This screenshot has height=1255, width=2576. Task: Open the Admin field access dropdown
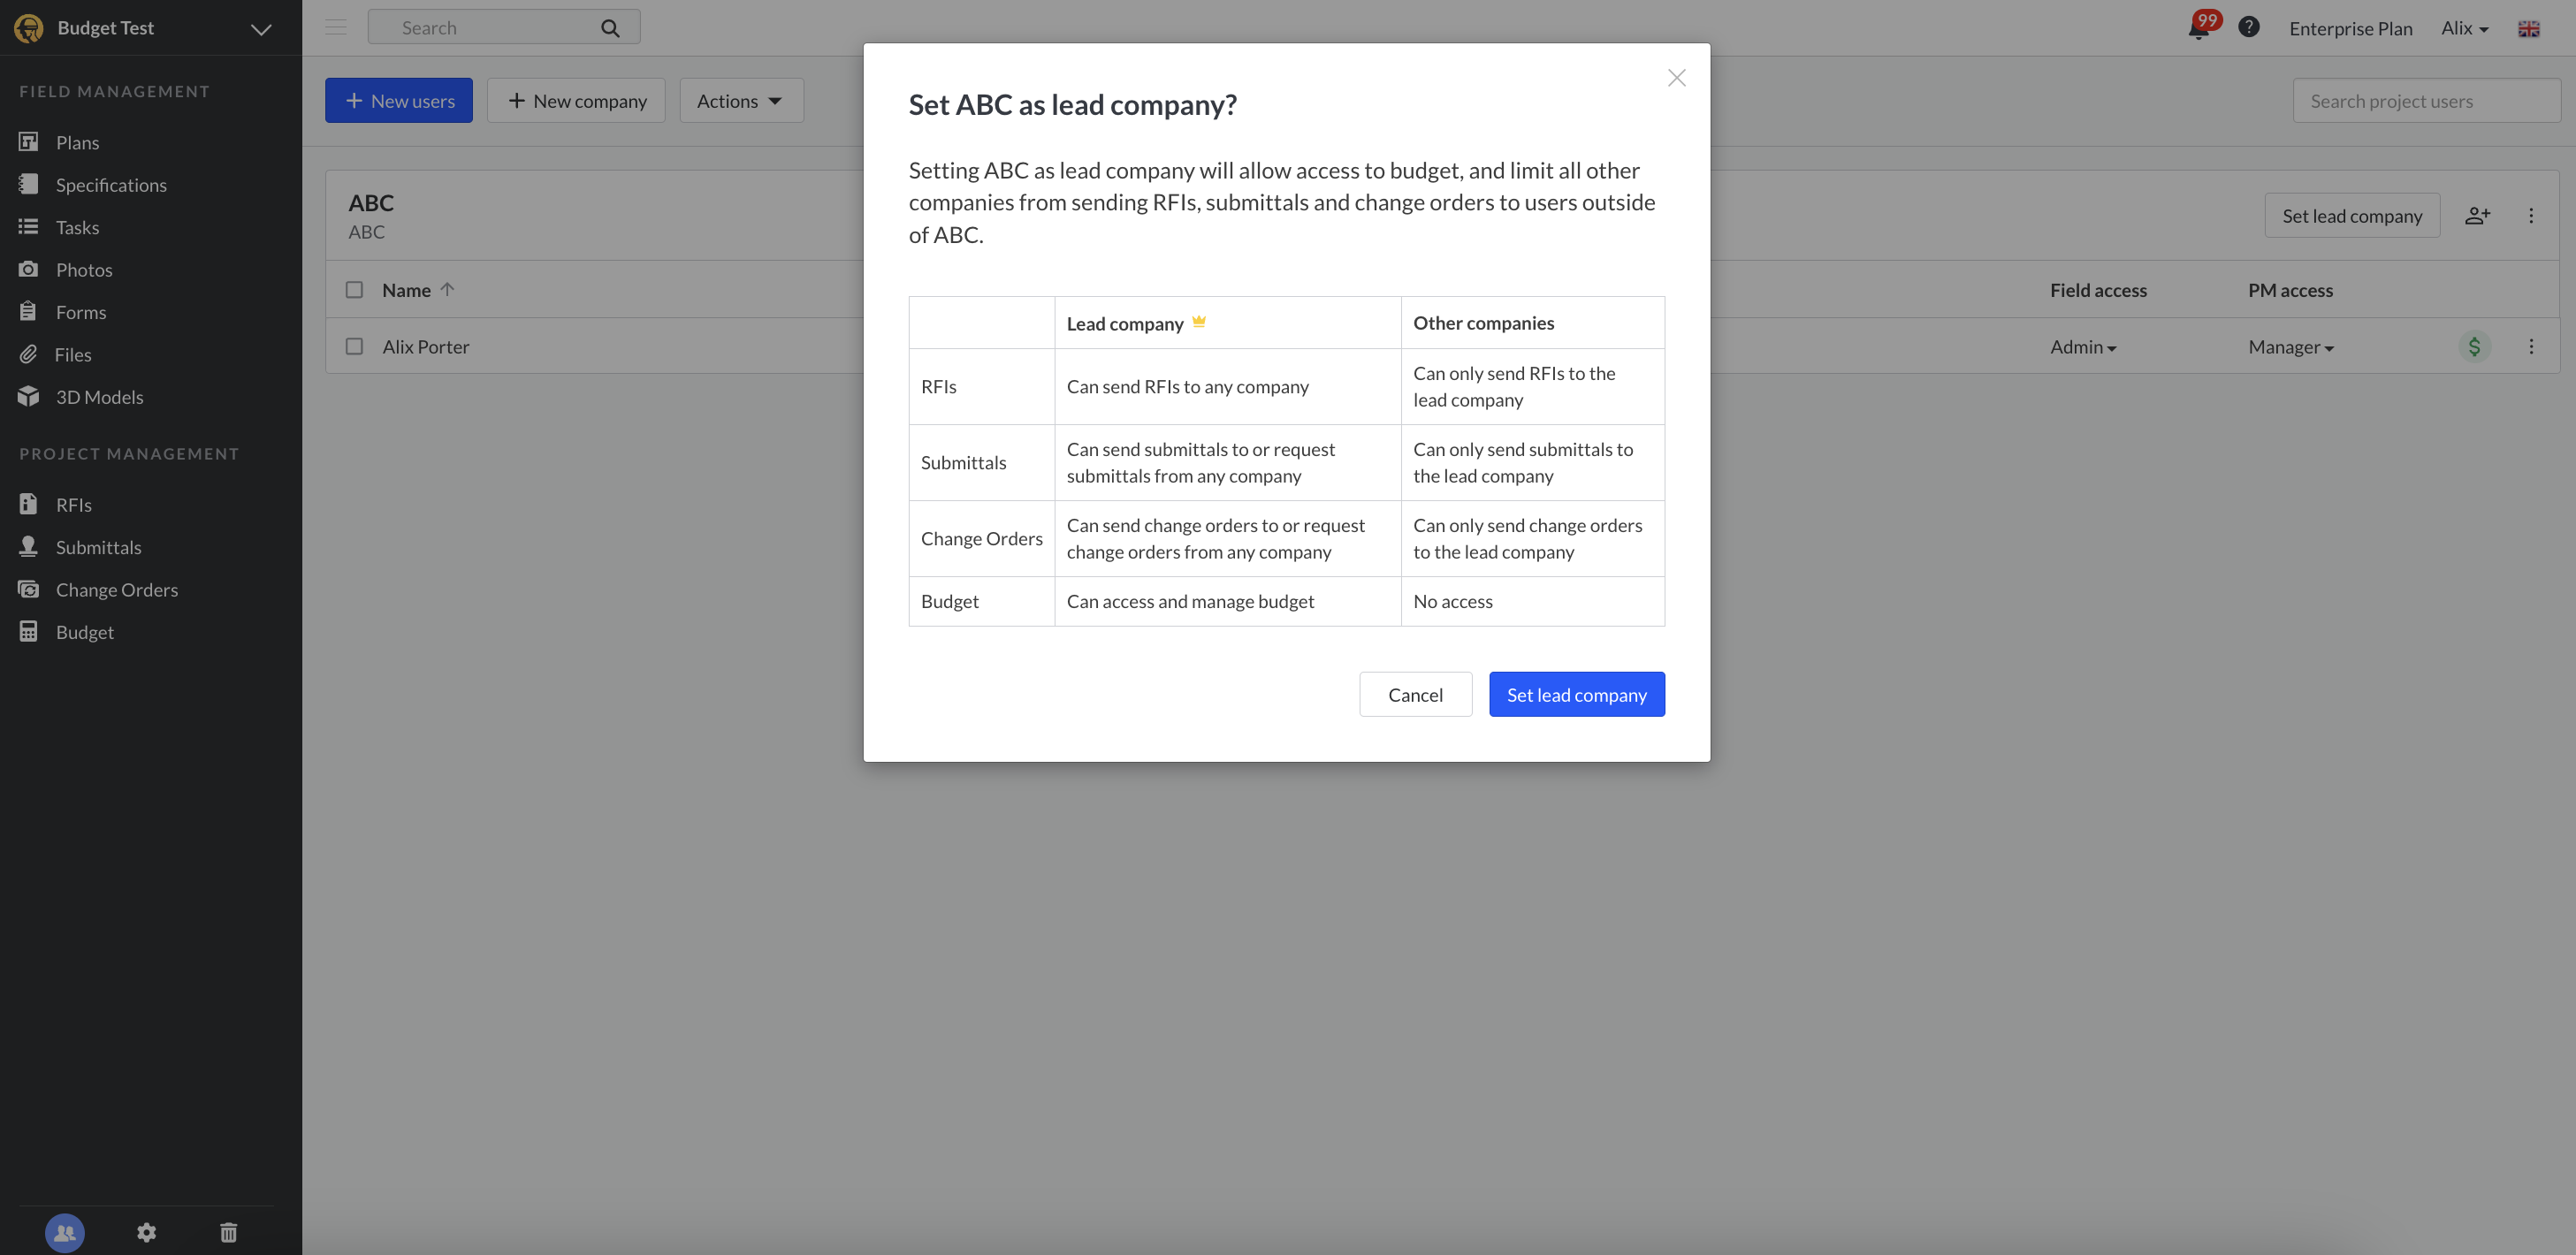coord(2083,347)
